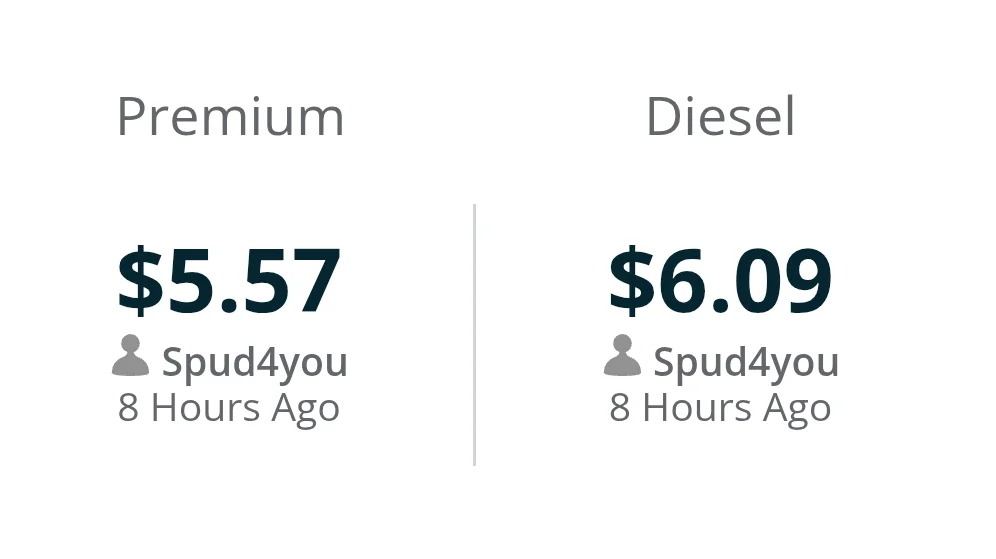Select the person silhouette beside Diesel's Spud4you
Image resolution: width=996 pixels, height=559 pixels.
622,357
